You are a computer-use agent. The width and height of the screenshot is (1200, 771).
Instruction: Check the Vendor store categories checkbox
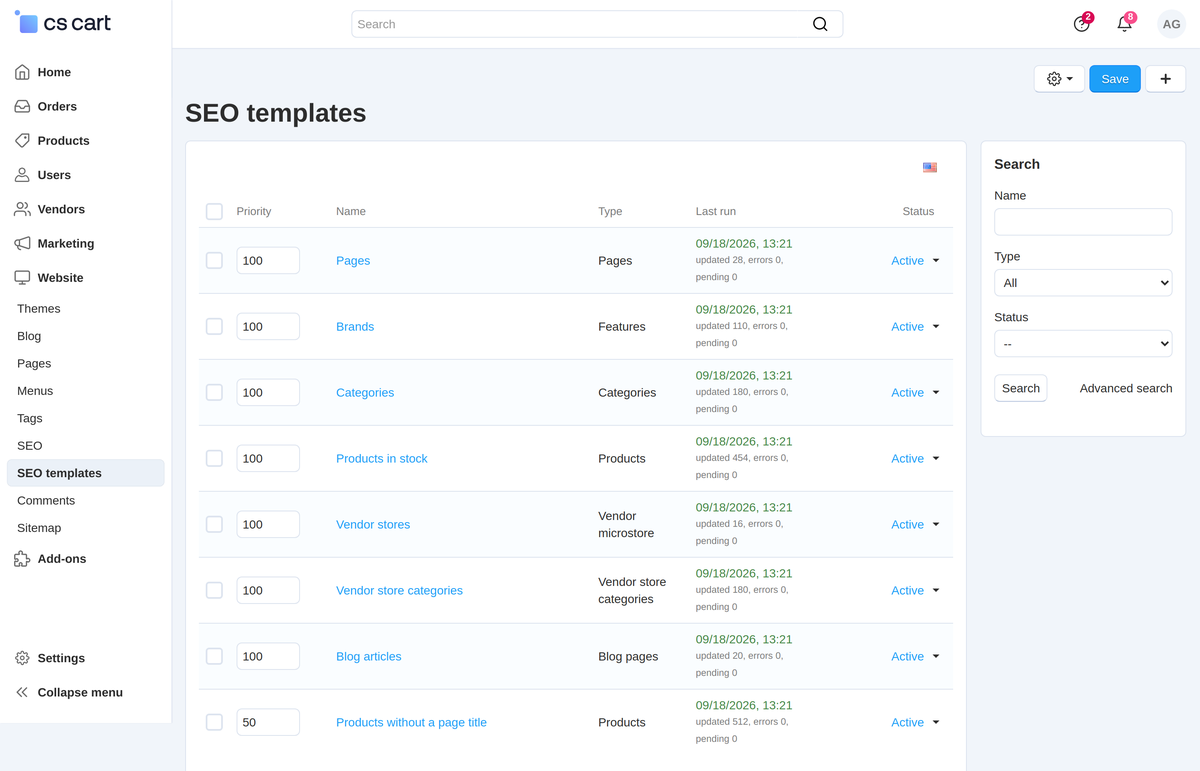pyautogui.click(x=214, y=590)
